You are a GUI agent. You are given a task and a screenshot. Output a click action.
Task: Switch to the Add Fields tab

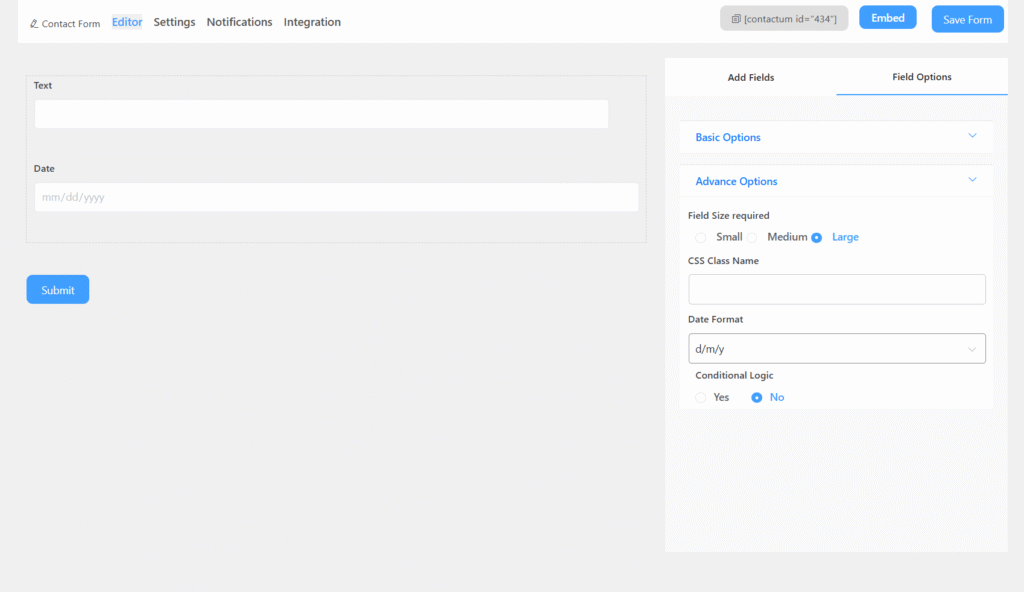[x=750, y=77]
